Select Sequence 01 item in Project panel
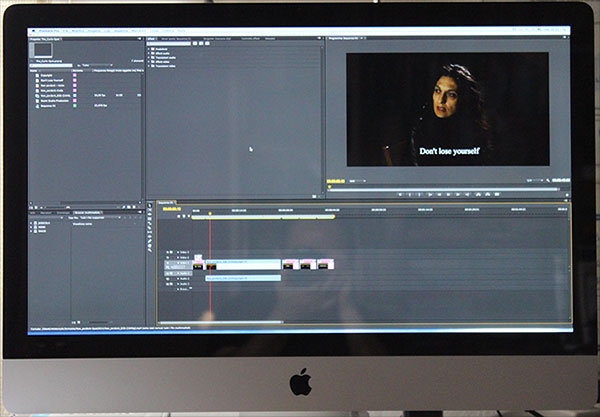The image size is (600, 417). pos(48,106)
